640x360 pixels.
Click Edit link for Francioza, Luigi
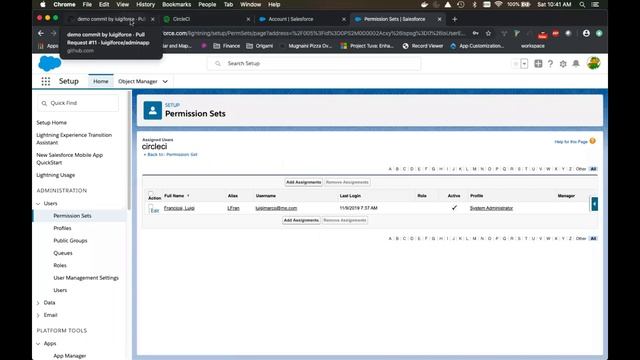pyautogui.click(x=155, y=211)
